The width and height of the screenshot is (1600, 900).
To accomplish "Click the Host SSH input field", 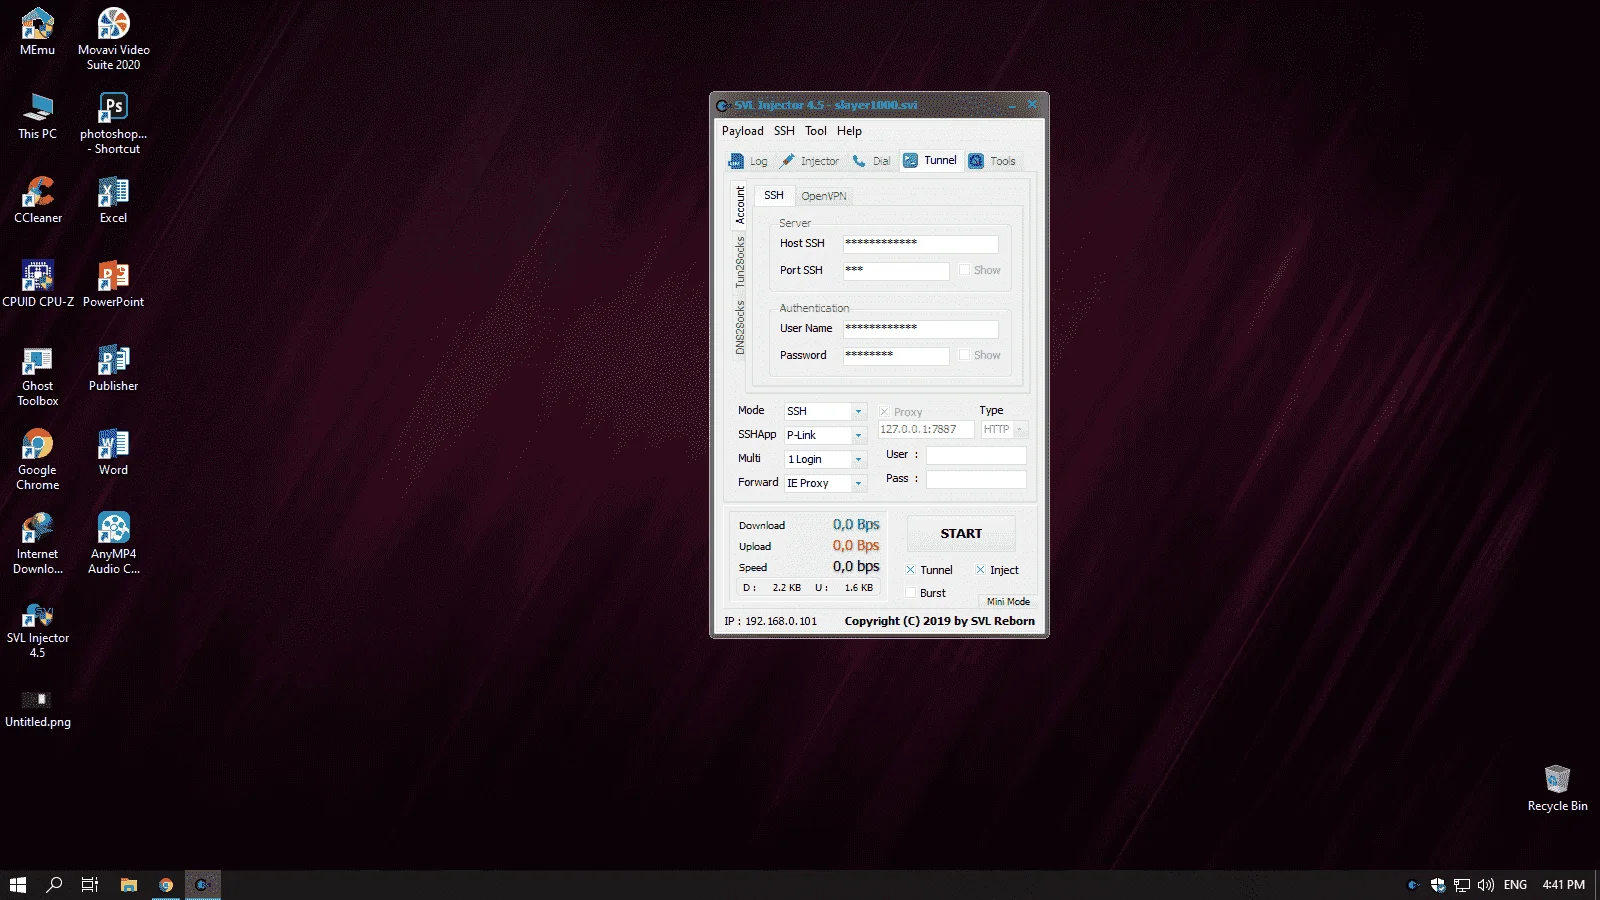I will [x=920, y=243].
